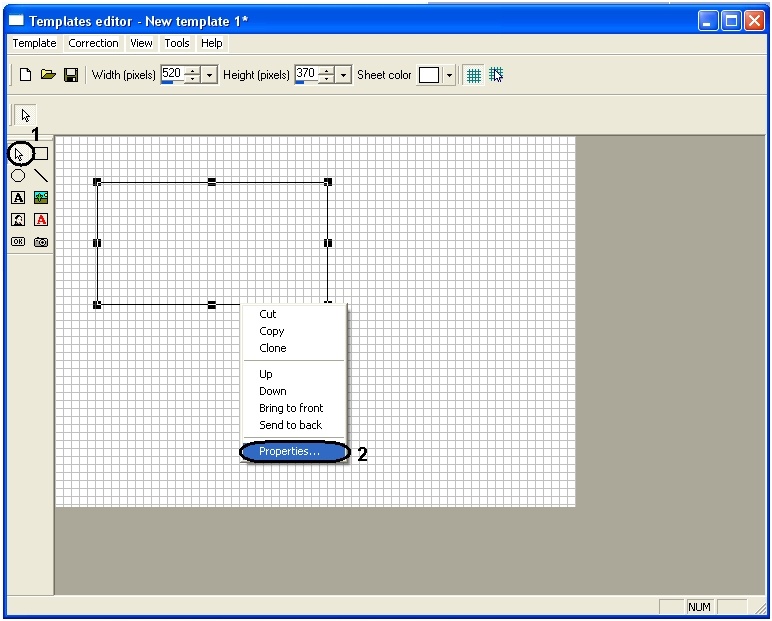Select the ellipse drawing tool
Screen dimensions: 772x621
coord(18,176)
